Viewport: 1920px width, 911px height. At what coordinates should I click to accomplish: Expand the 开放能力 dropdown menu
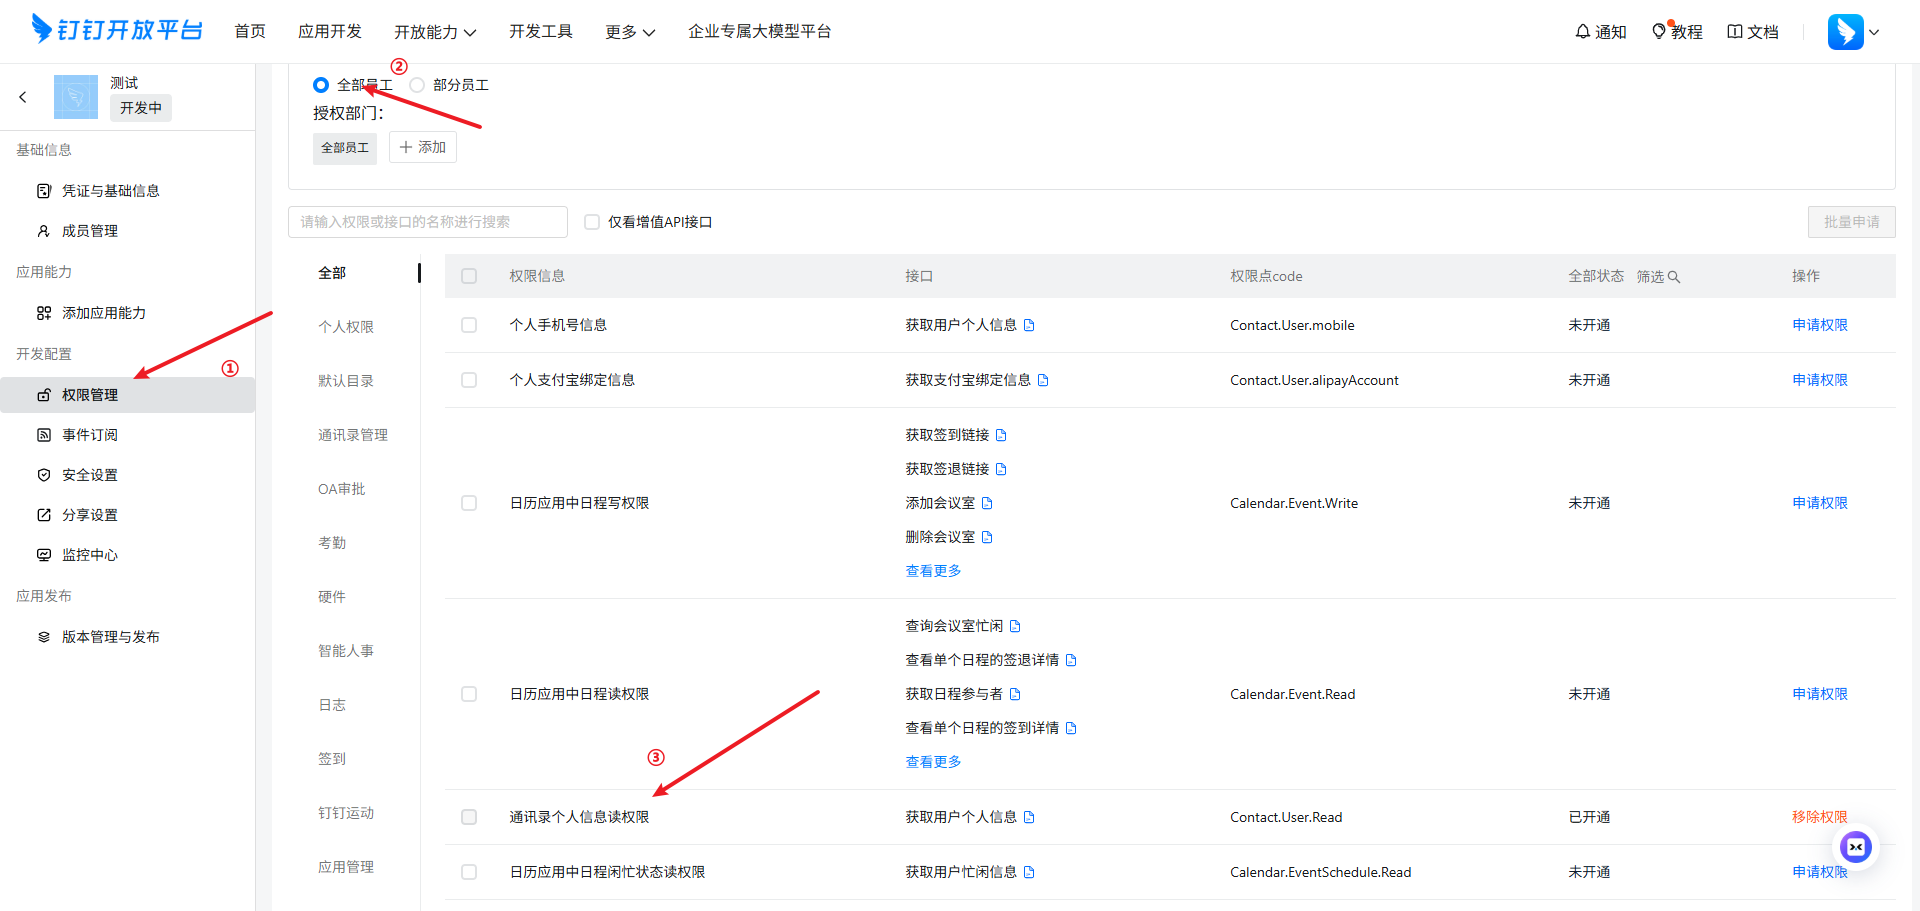click(434, 32)
